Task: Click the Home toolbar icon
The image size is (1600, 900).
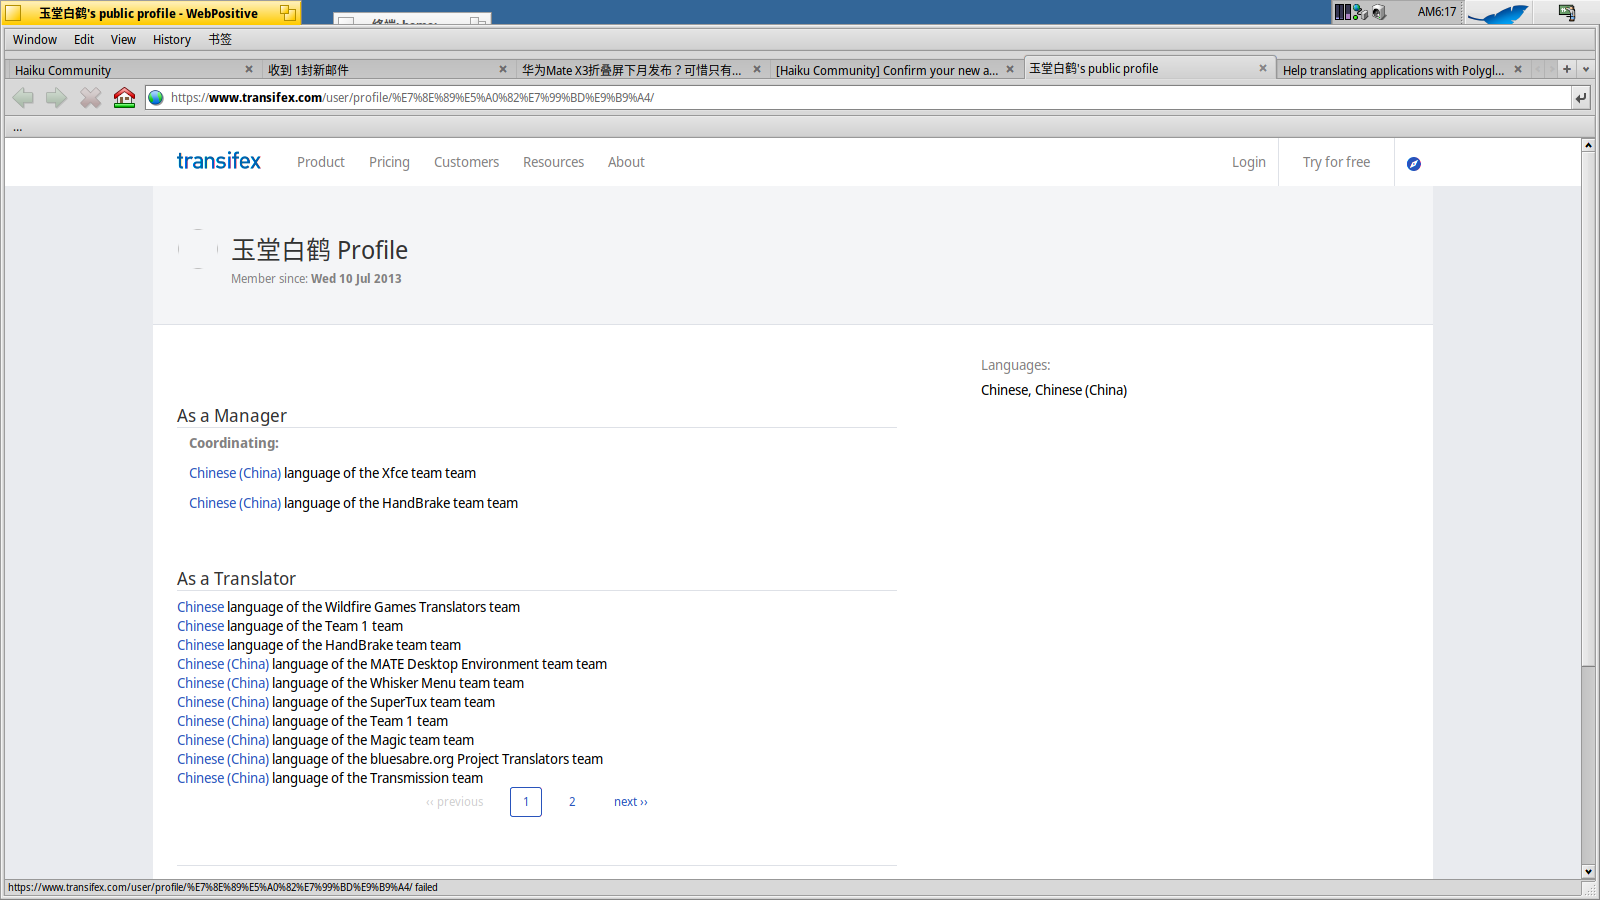Action: (124, 97)
